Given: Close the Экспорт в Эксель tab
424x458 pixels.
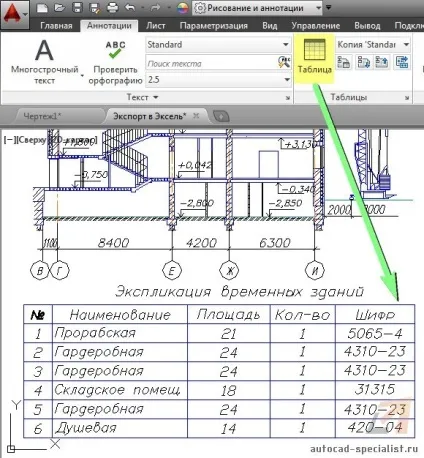Looking at the screenshot, I should pyautogui.click(x=196, y=116).
